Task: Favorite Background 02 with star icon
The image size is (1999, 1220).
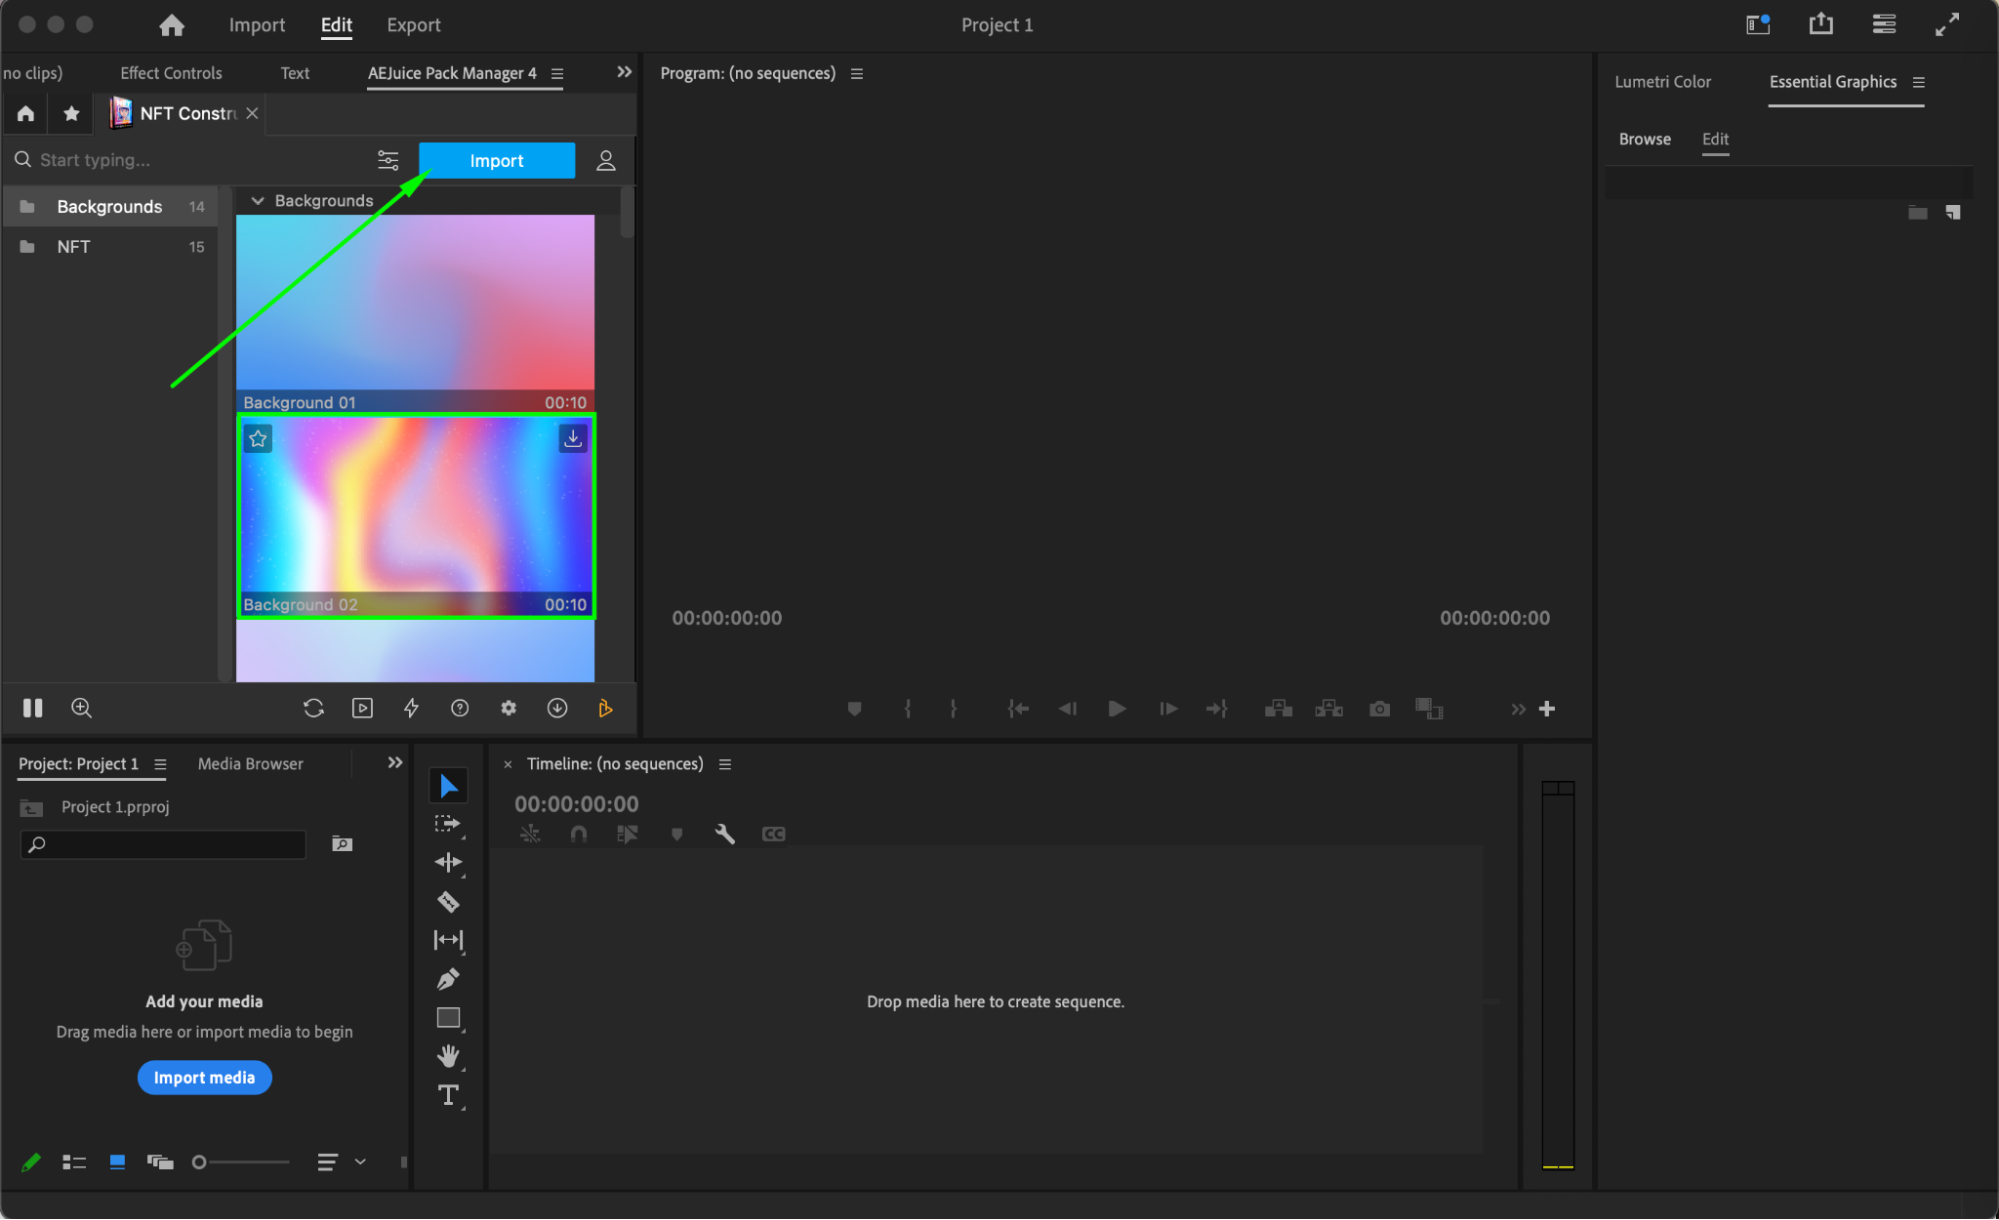Action: tap(258, 438)
